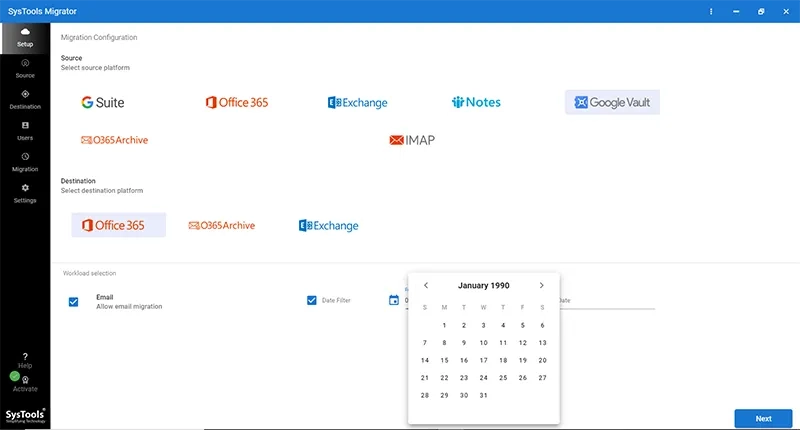Choose day 24 in the calendar

tap(483, 378)
